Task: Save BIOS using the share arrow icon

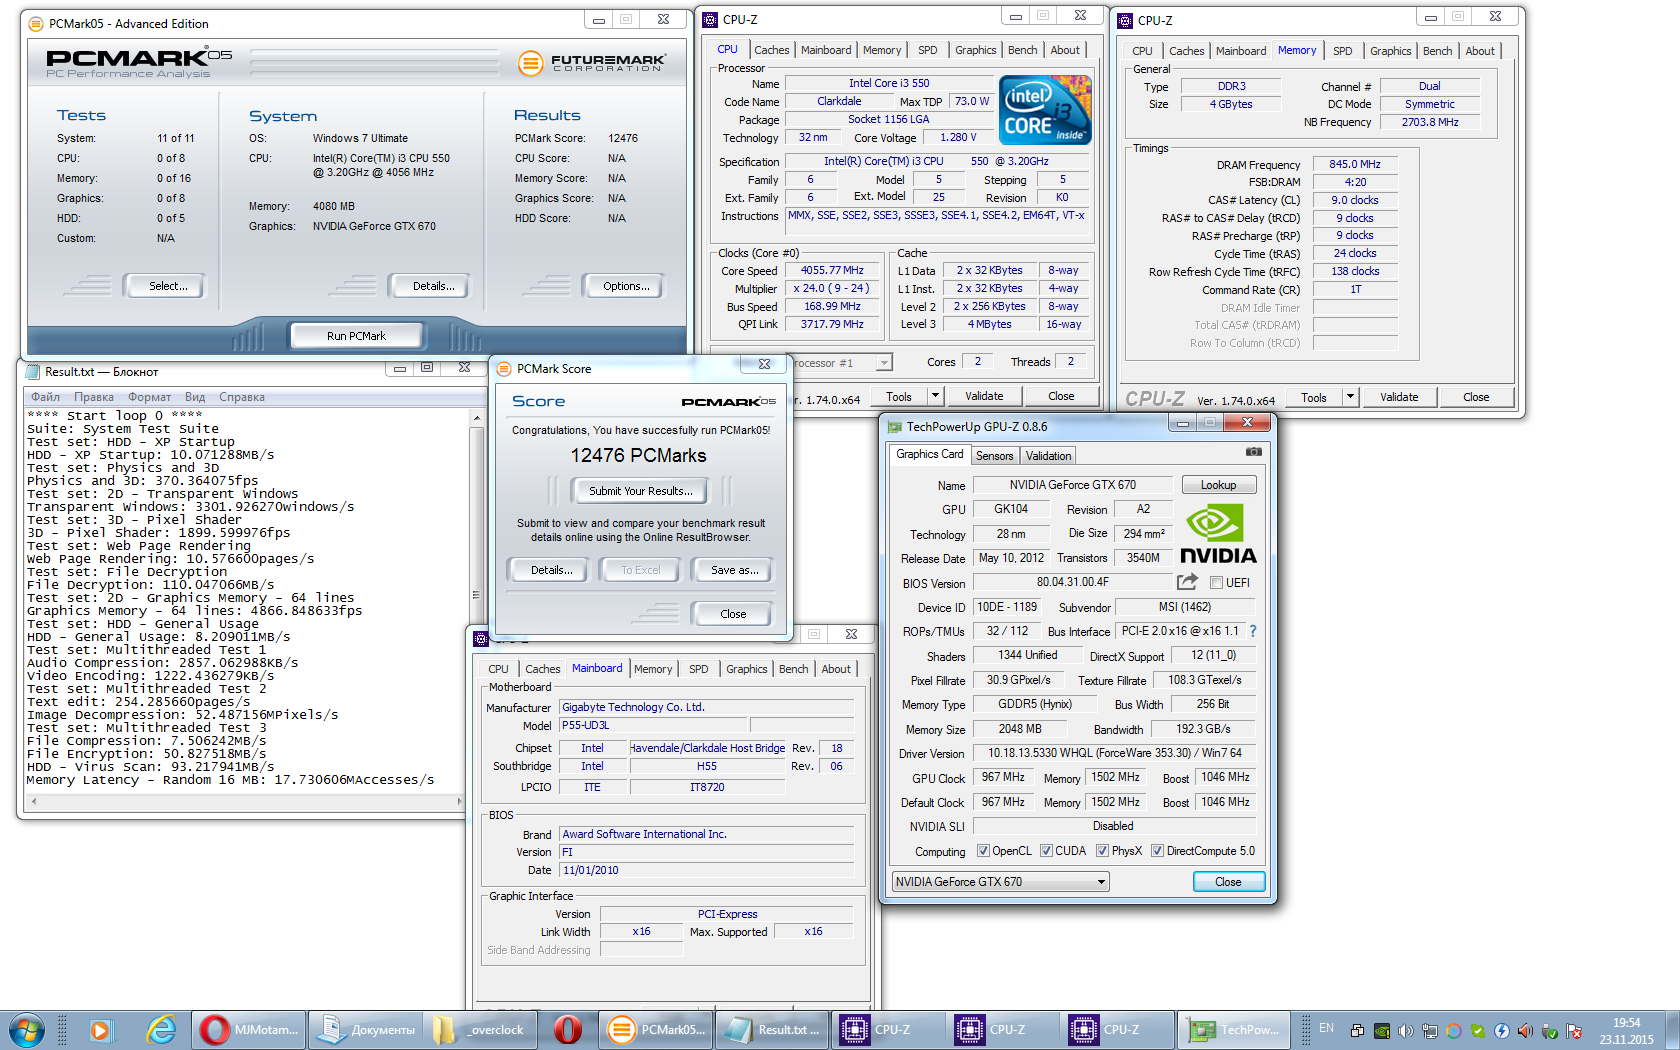Action: 1187,582
